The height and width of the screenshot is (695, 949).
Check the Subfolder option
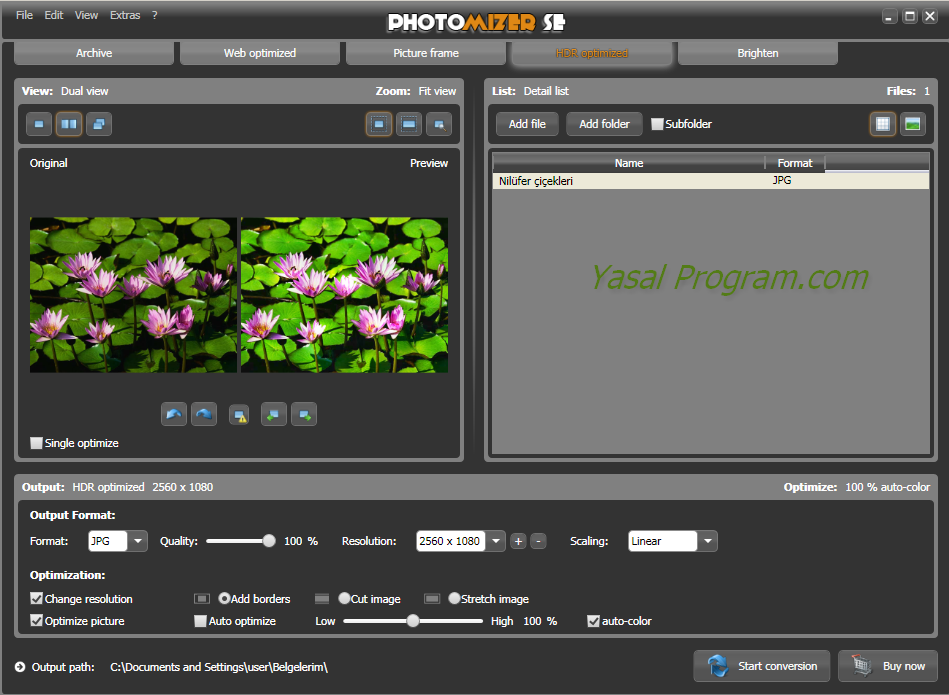[x=657, y=124]
